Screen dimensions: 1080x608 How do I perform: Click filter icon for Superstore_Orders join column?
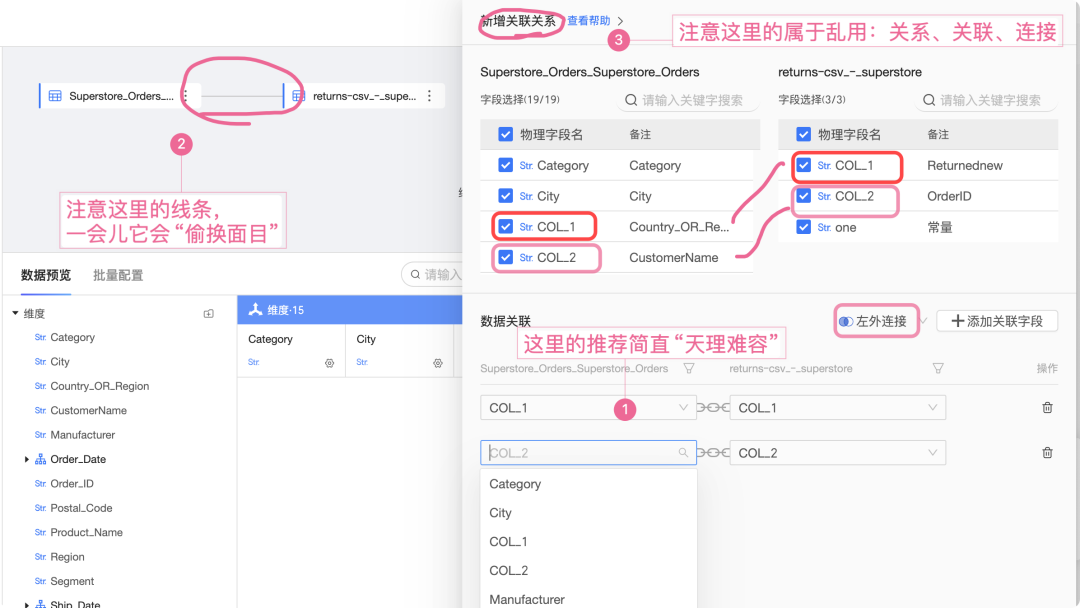coord(689,368)
